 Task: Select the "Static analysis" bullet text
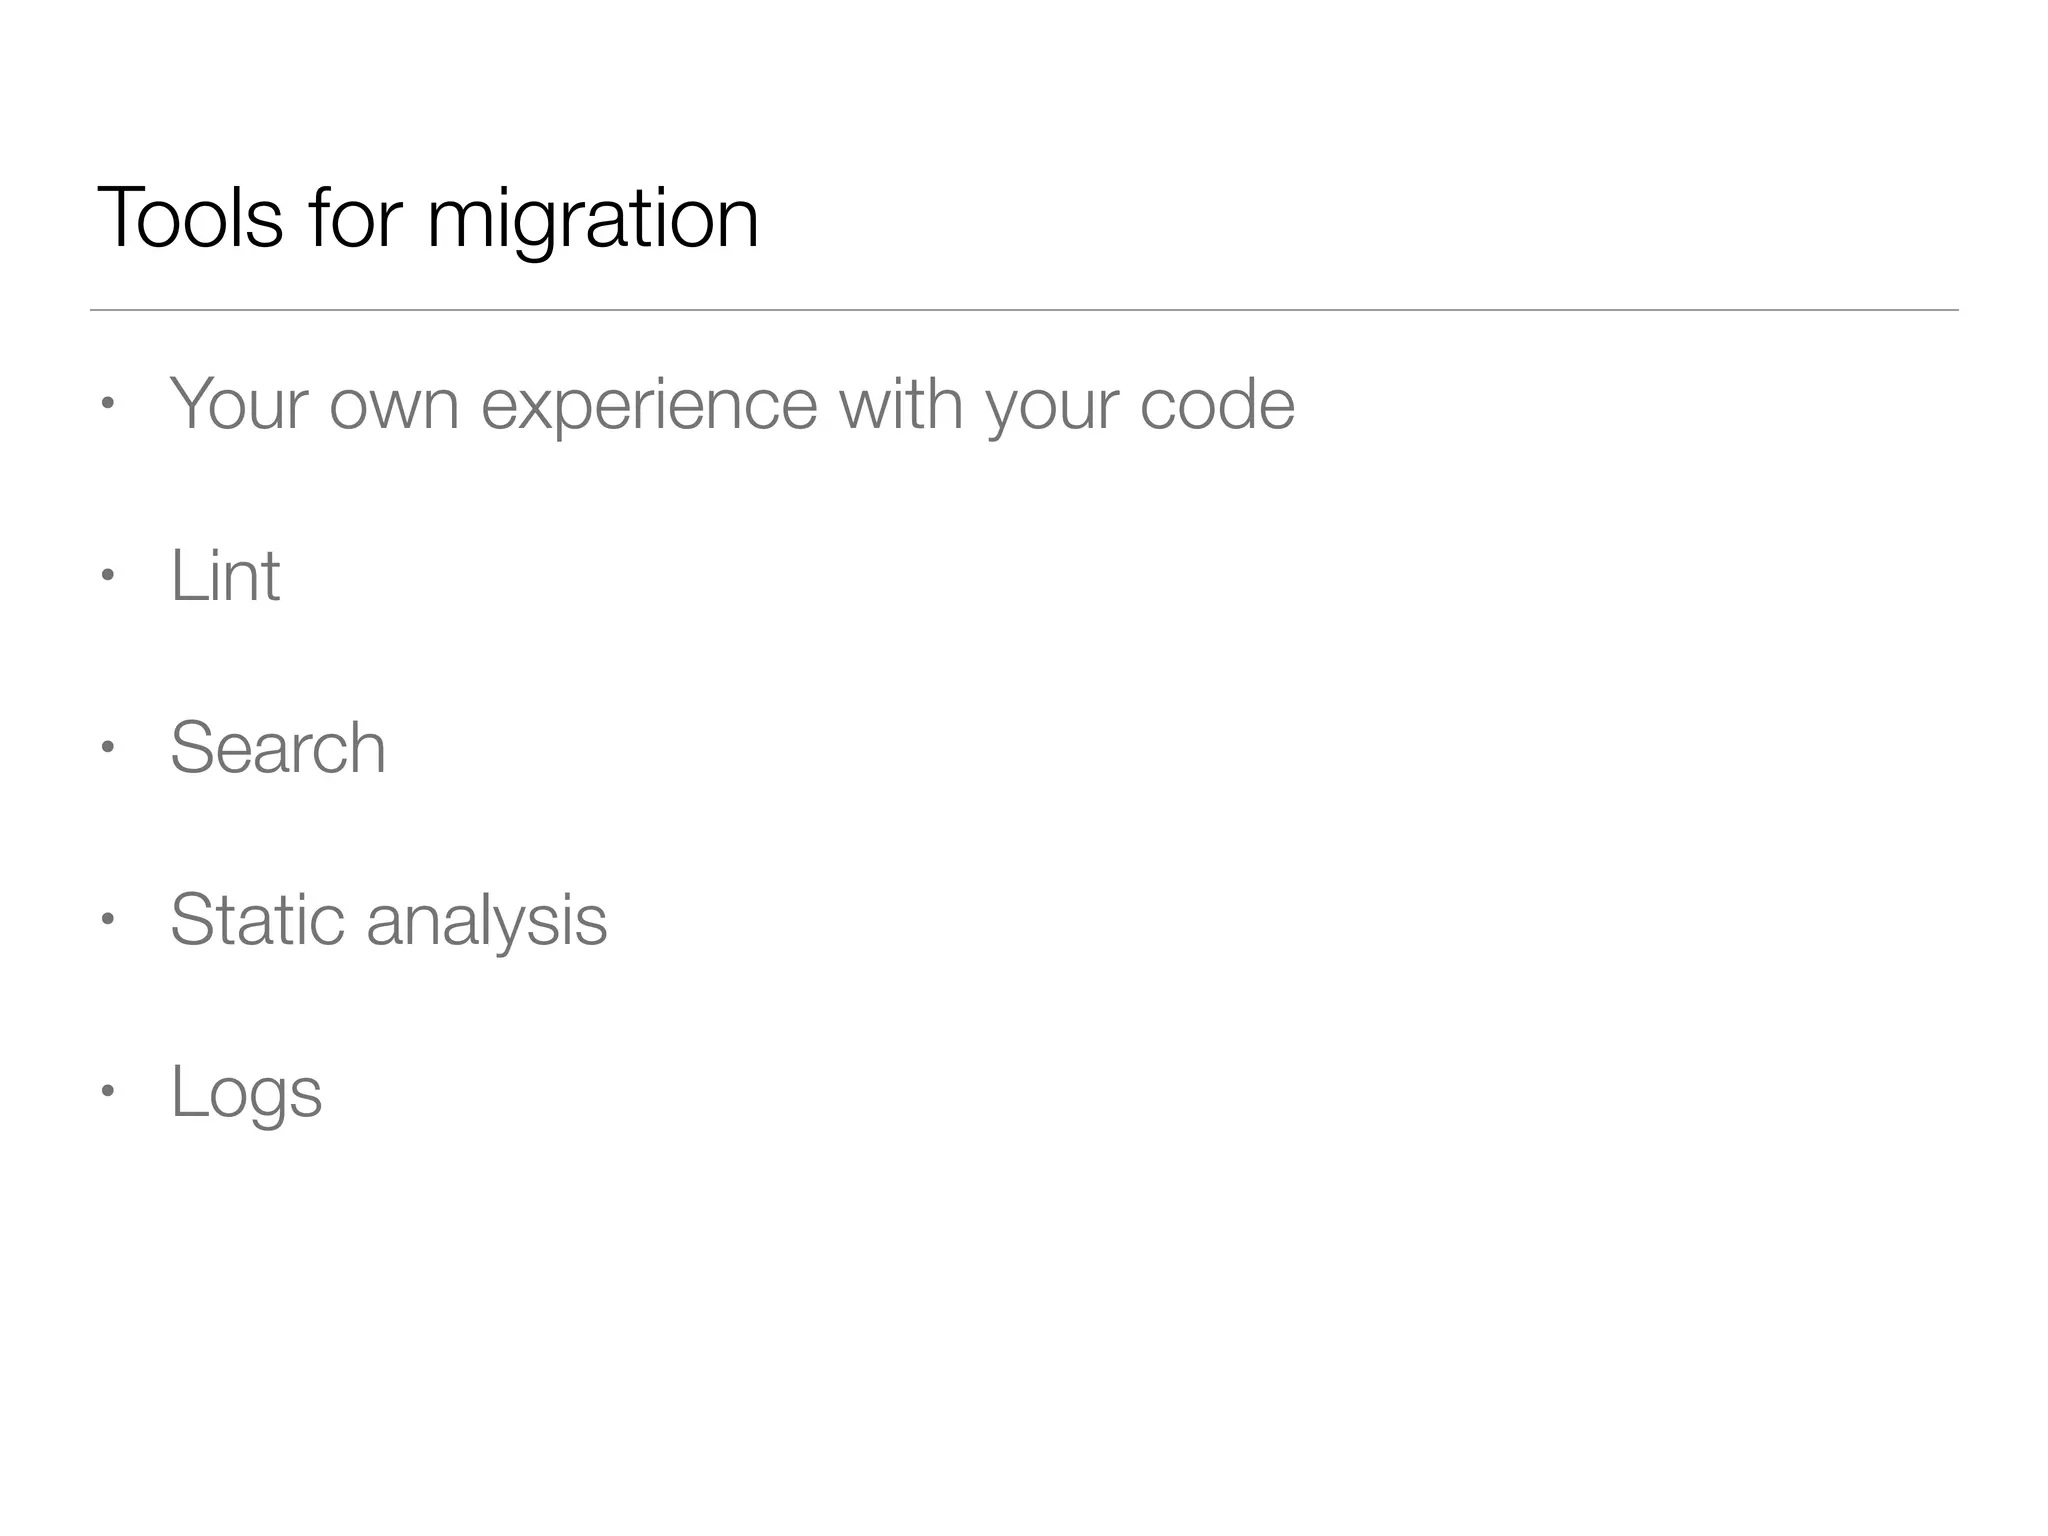pos(388,920)
